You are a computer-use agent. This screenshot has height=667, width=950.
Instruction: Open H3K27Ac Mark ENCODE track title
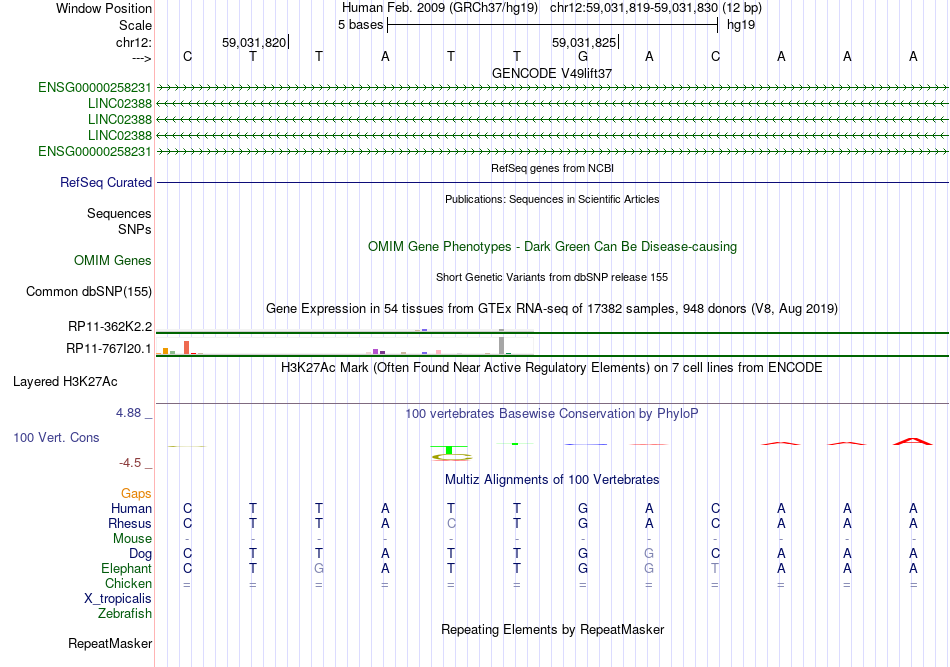552,368
